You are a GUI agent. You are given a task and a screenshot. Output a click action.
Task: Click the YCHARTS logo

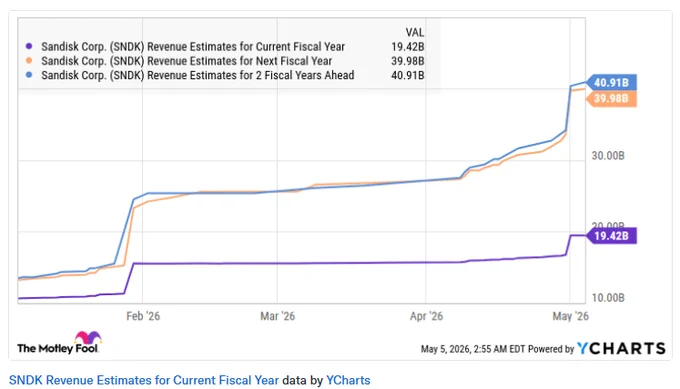tap(621, 348)
